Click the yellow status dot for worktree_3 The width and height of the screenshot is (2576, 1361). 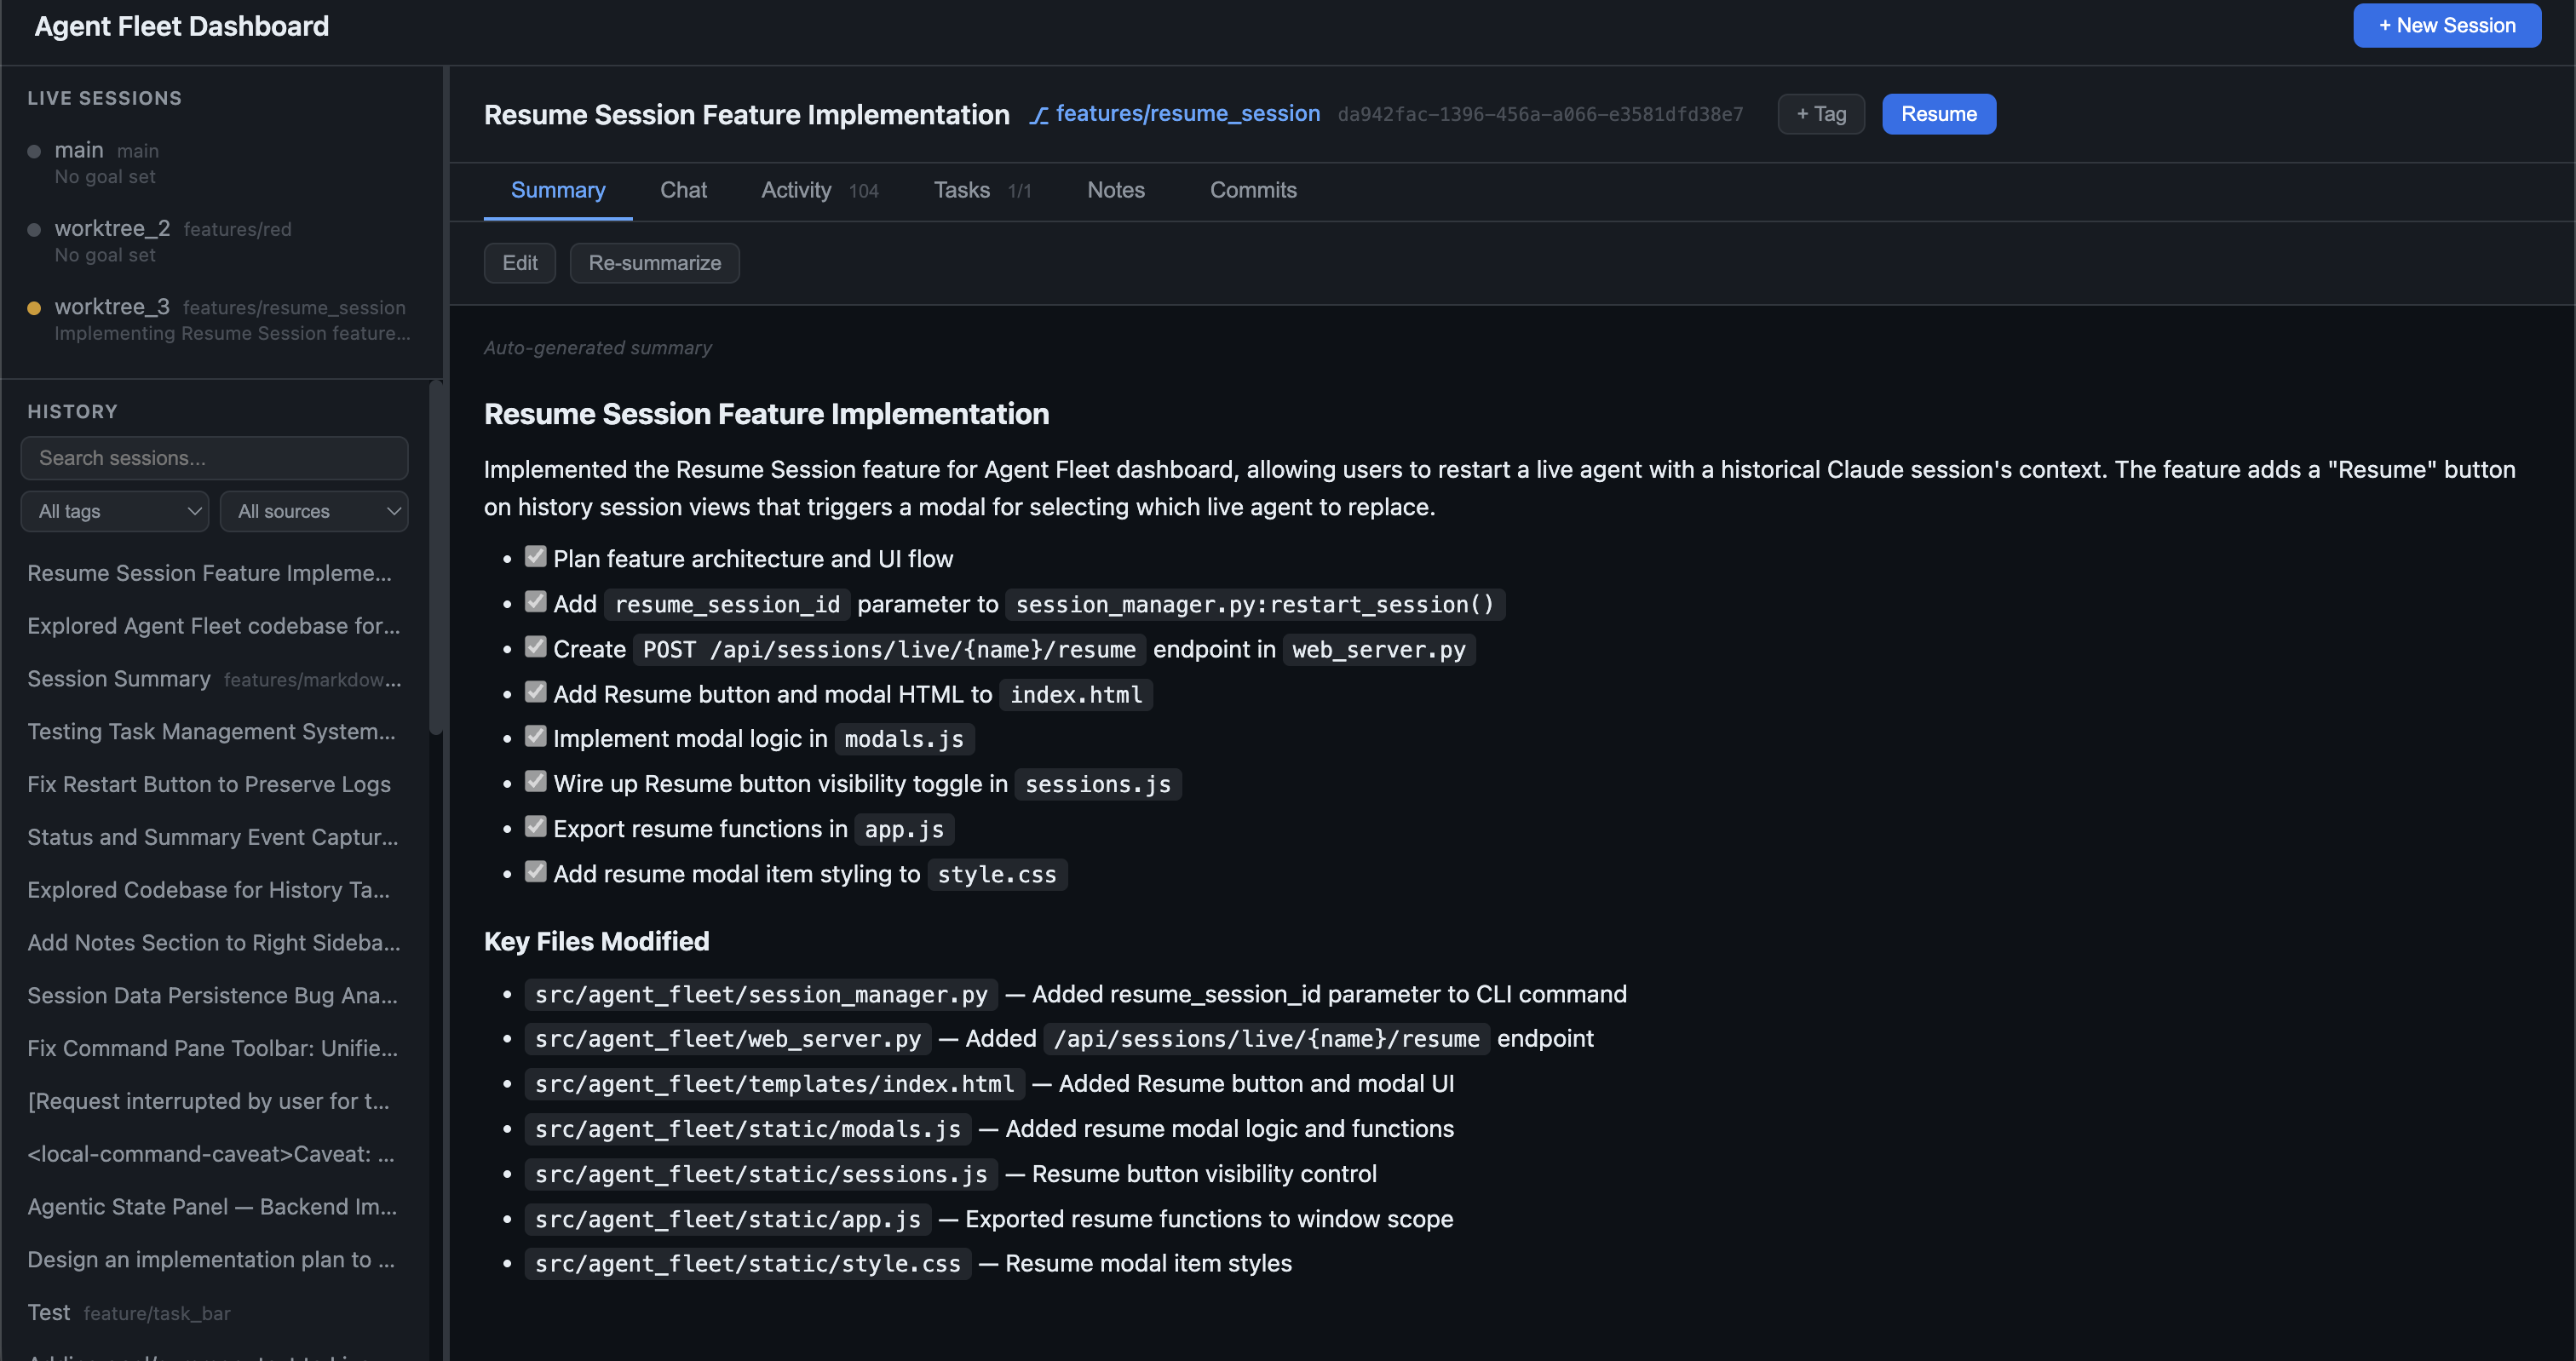coord(34,308)
